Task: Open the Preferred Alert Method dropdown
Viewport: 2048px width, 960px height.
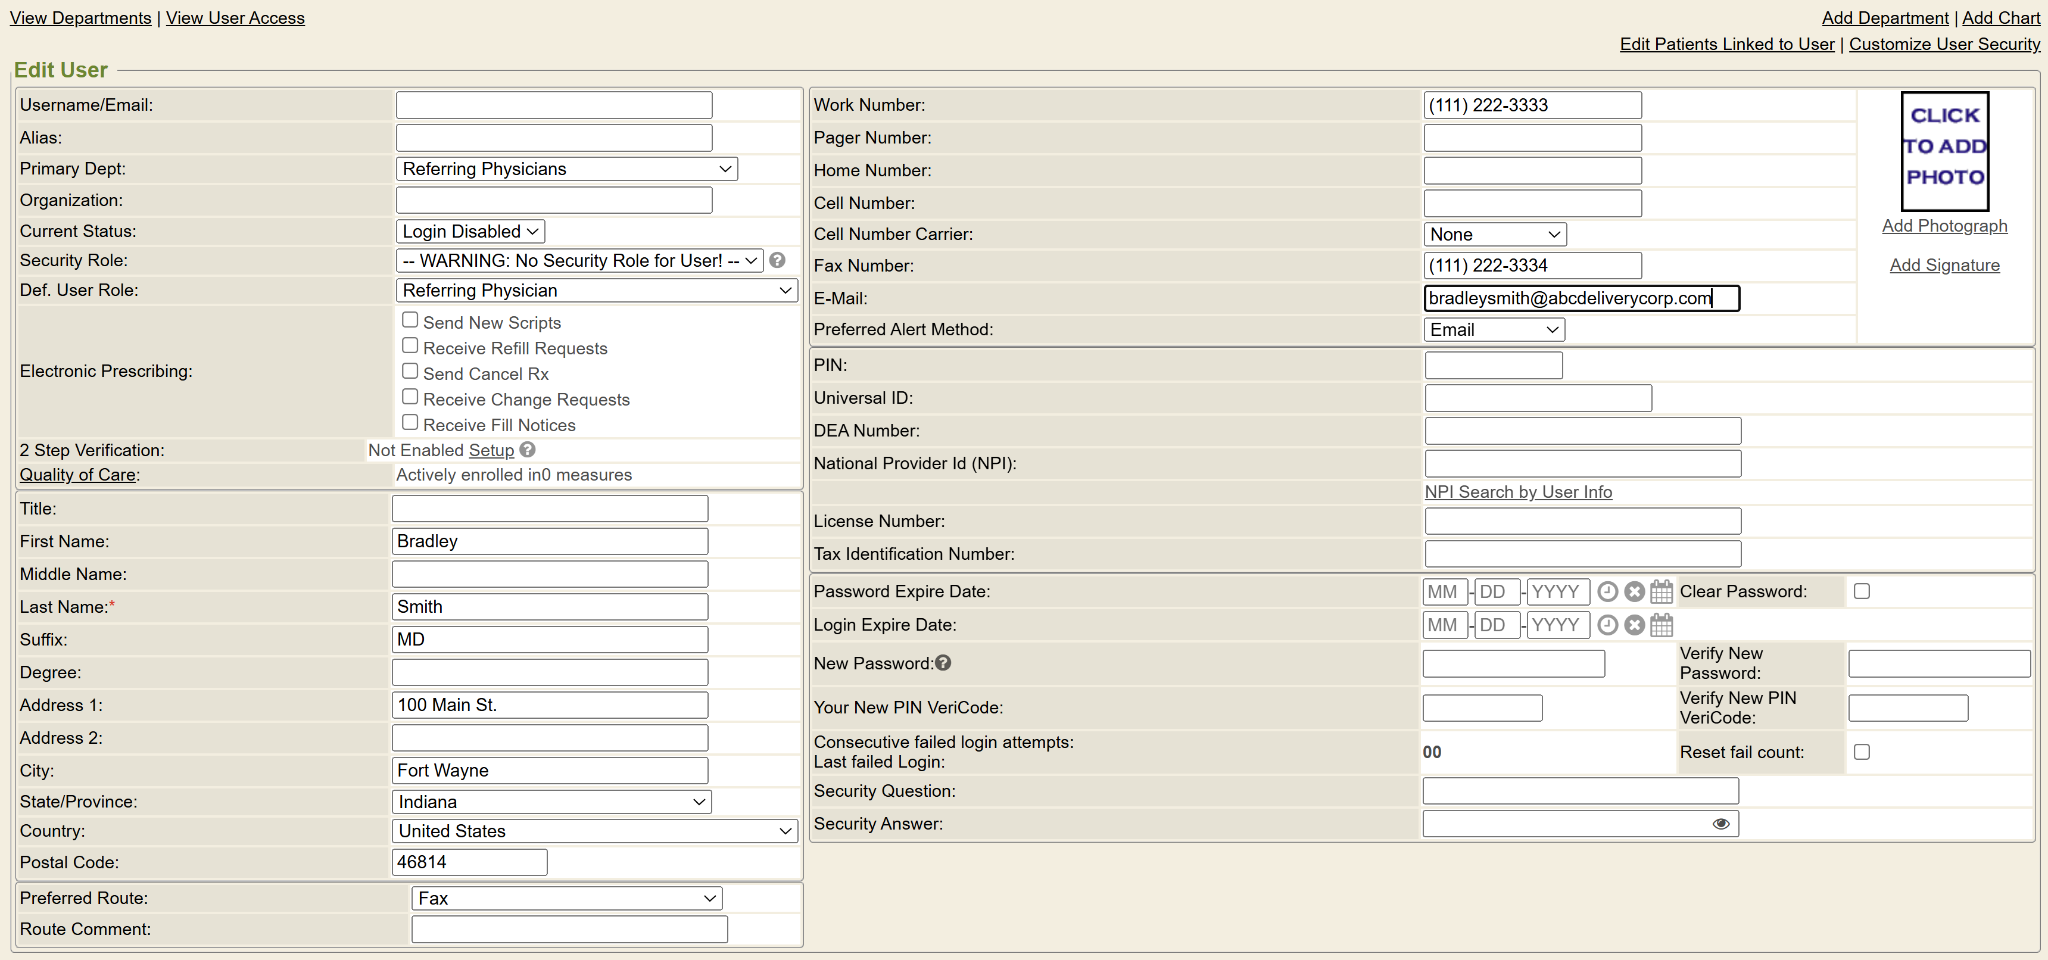Action: [1493, 330]
